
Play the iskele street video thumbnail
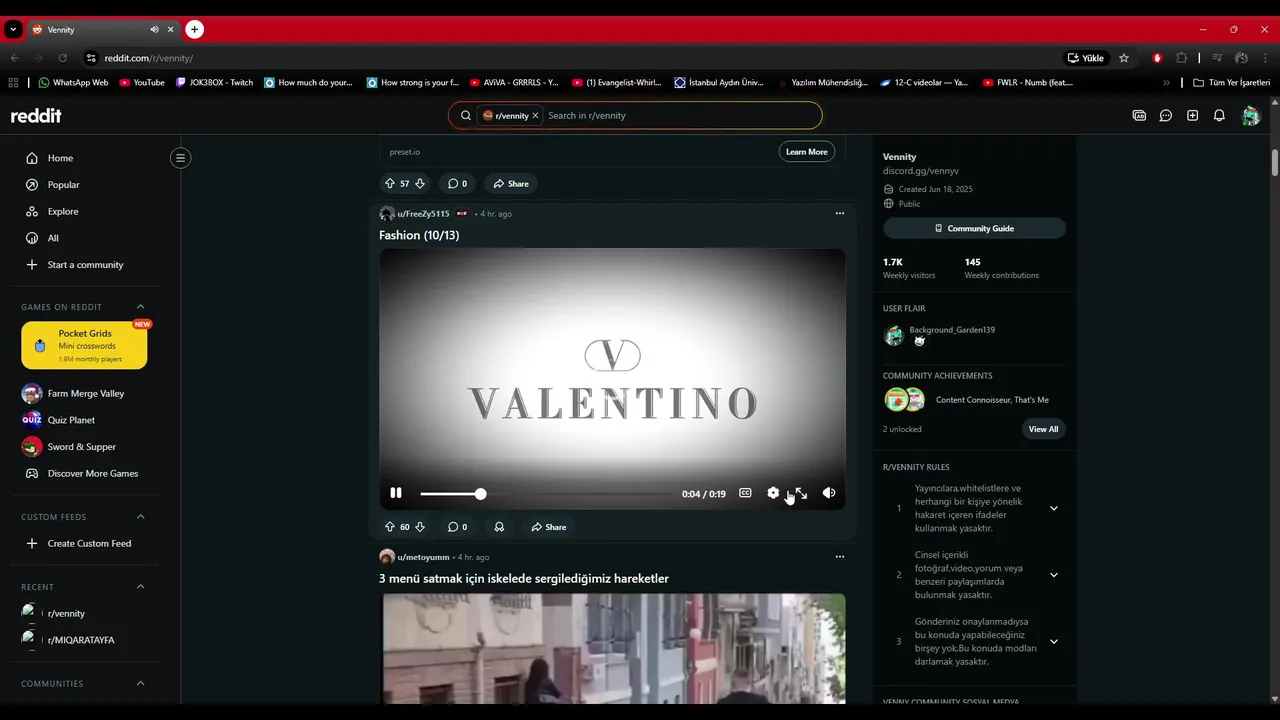(613, 649)
